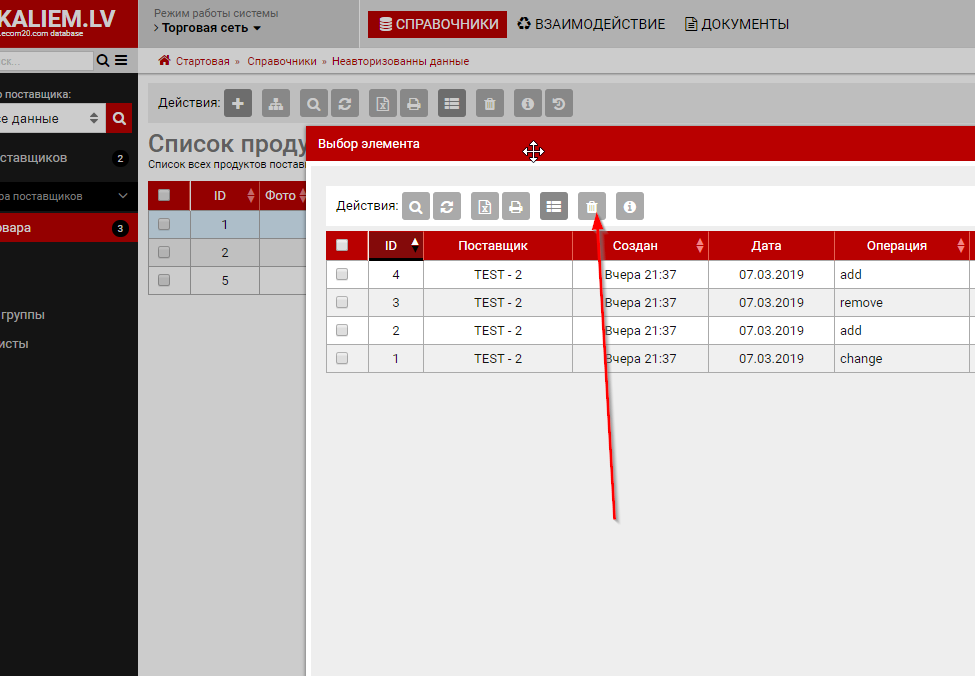Click the hierarchy tree icon in the main toolbar
Image resolution: width=975 pixels, height=676 pixels.
click(x=276, y=103)
